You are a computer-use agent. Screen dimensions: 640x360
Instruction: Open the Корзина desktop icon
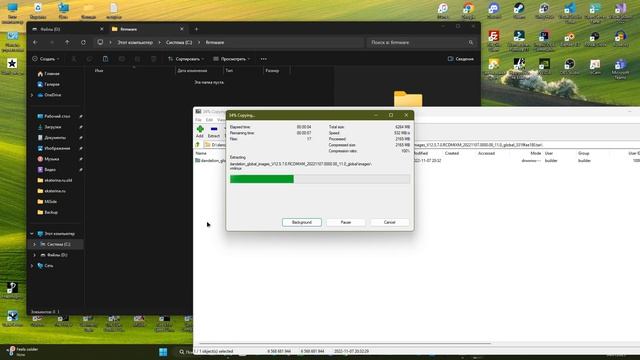(38, 11)
